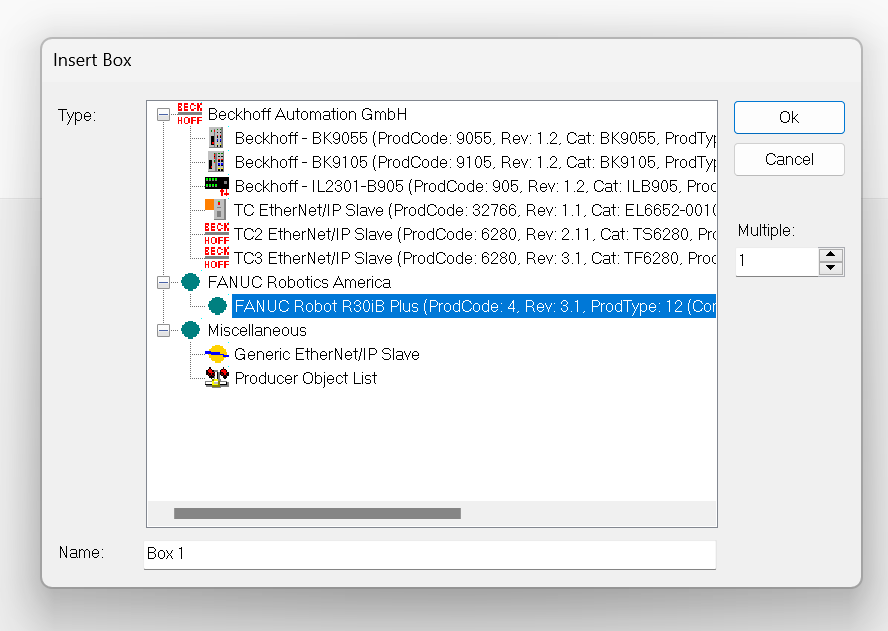Select TC EtherNet/IP Slave entry
Viewport: 888px width, 631px height.
[x=475, y=210]
